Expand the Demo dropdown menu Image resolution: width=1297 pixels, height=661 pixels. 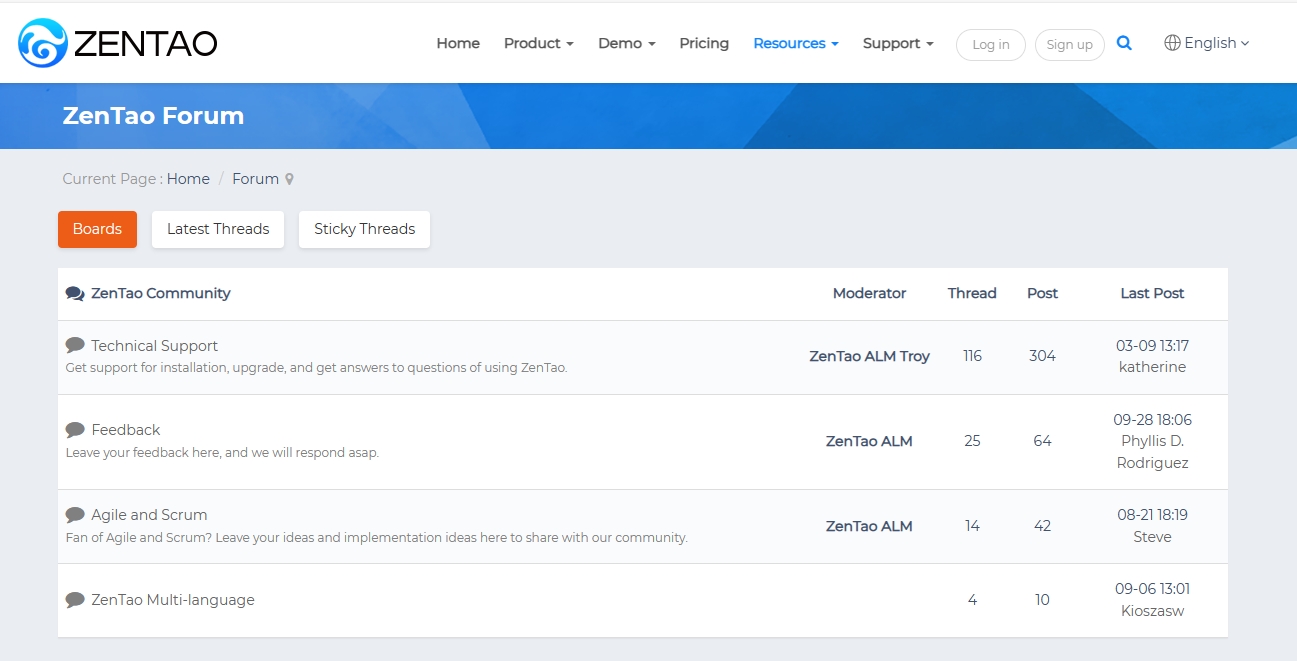tap(627, 43)
